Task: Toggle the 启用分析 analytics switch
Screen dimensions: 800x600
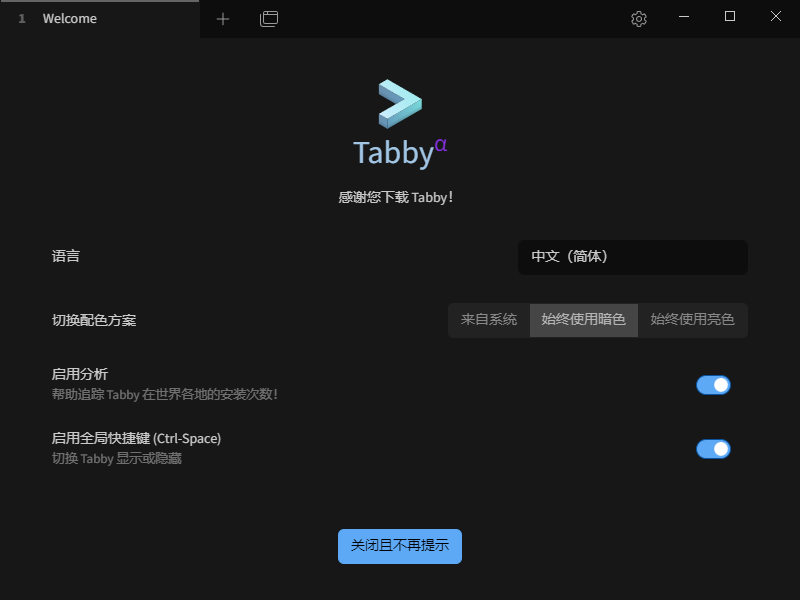Action: [x=713, y=385]
